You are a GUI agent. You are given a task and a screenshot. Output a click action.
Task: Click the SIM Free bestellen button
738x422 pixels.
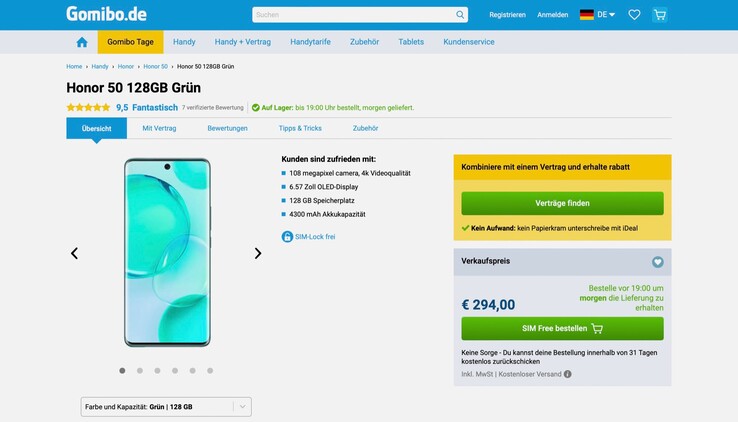(x=562, y=329)
